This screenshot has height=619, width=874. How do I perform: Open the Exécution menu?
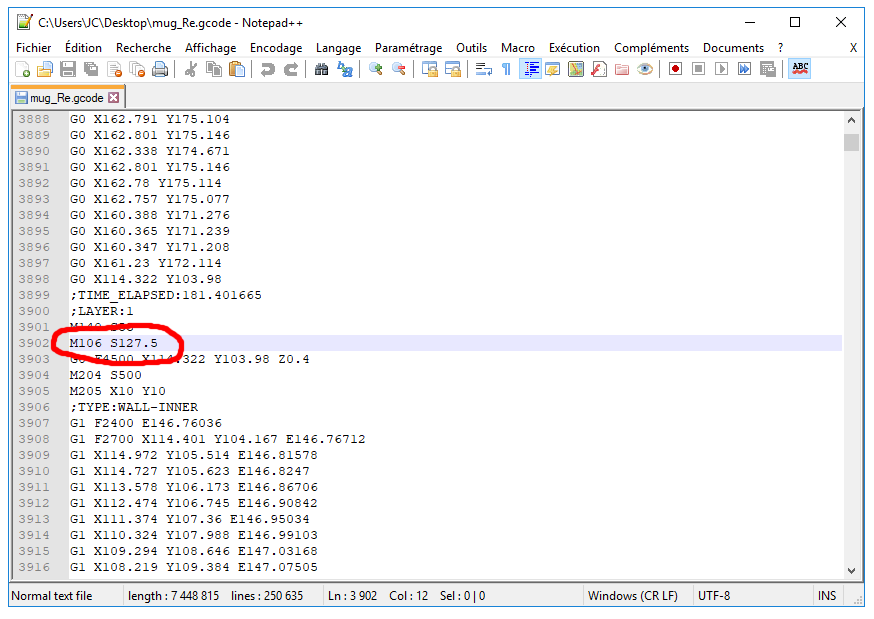(574, 48)
